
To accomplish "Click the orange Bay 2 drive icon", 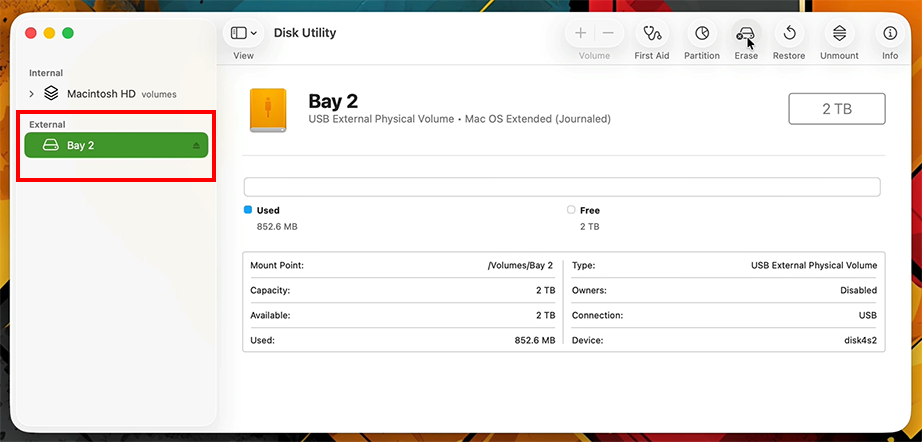I will [x=268, y=110].
